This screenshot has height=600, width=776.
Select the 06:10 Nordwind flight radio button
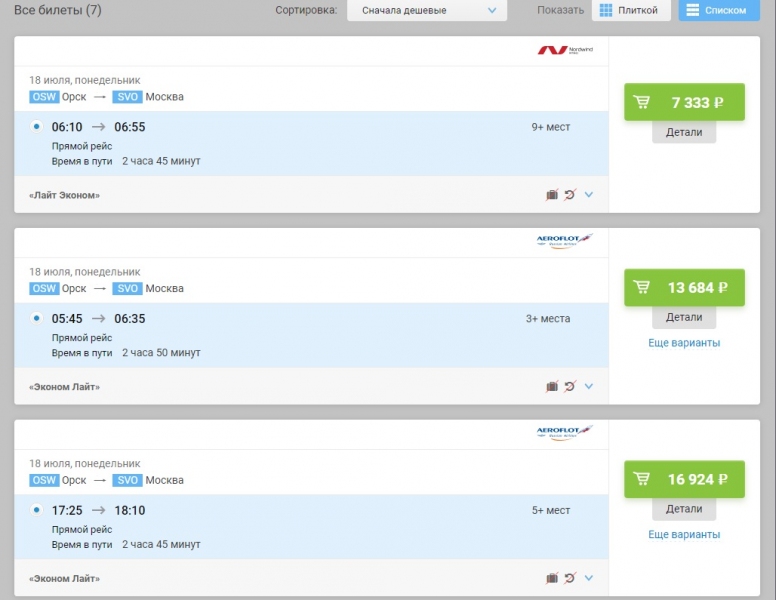[x=37, y=127]
